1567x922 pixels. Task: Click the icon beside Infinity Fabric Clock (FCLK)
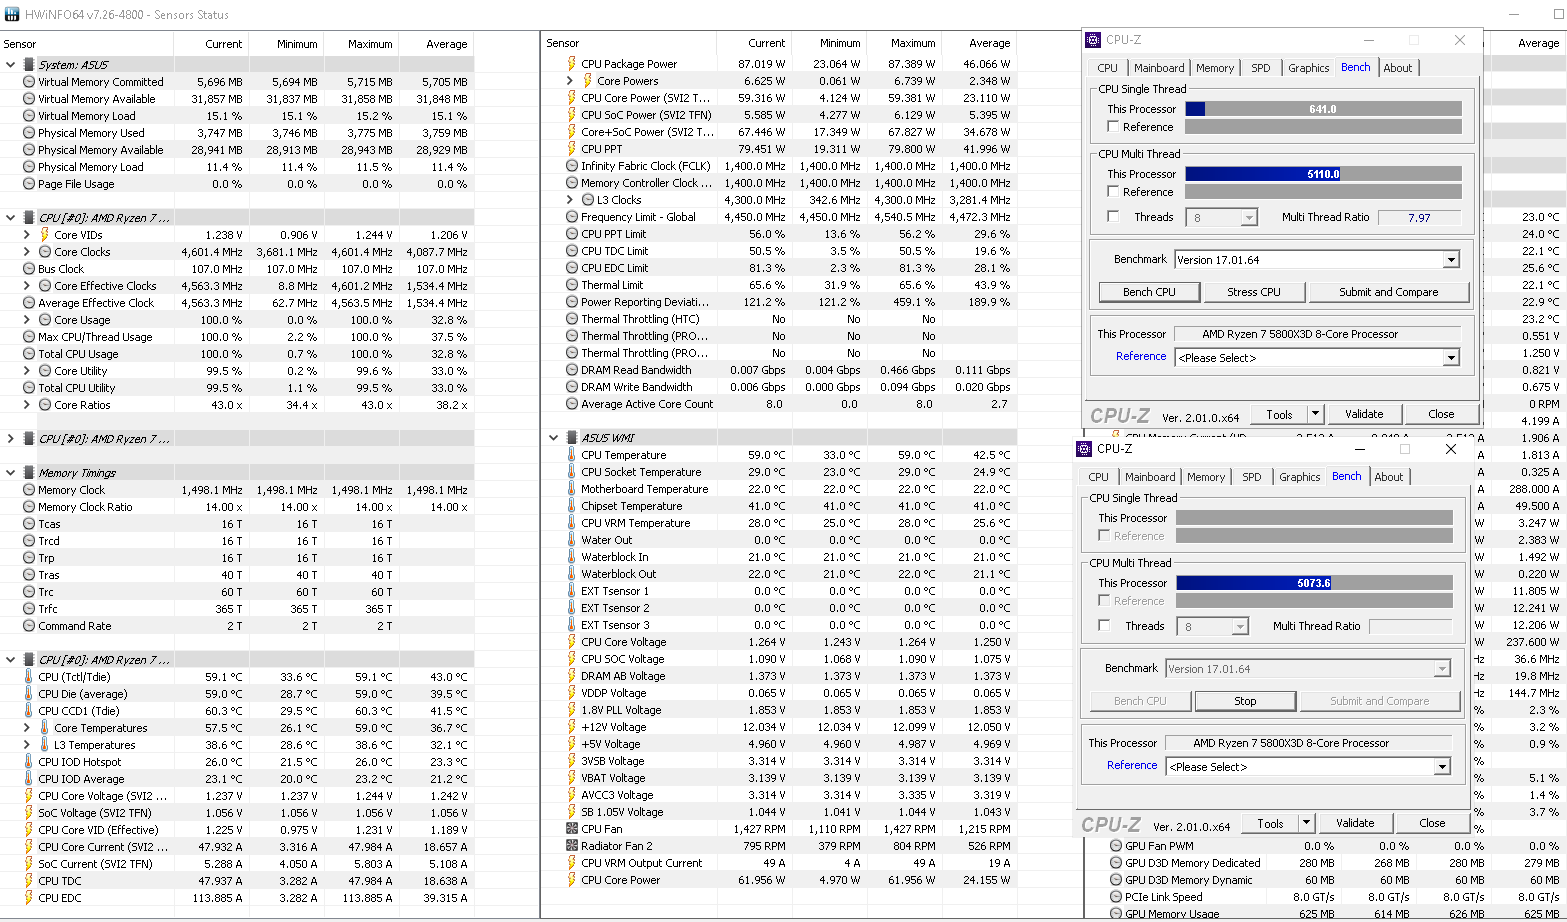point(572,166)
